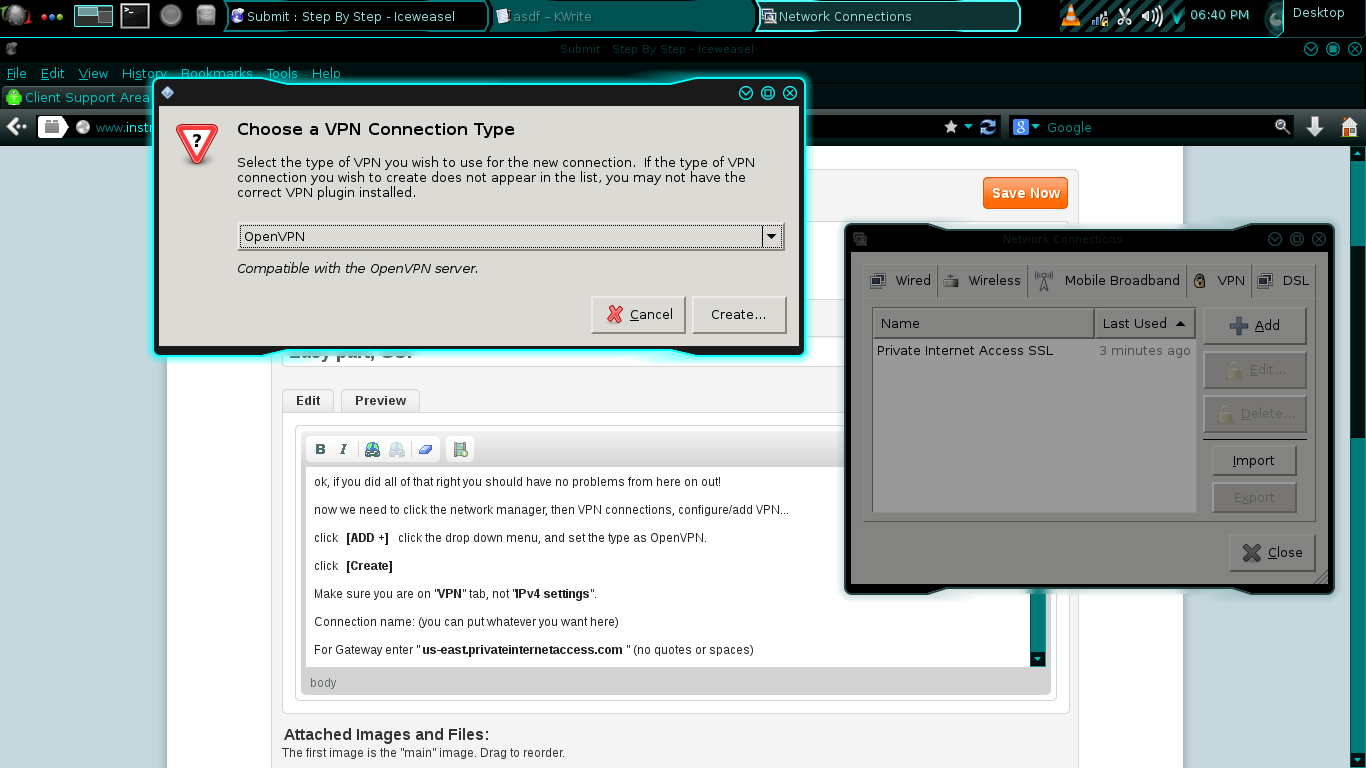Image resolution: width=1366 pixels, height=768 pixels.
Task: Click the Save Now button
Action: 1025,193
